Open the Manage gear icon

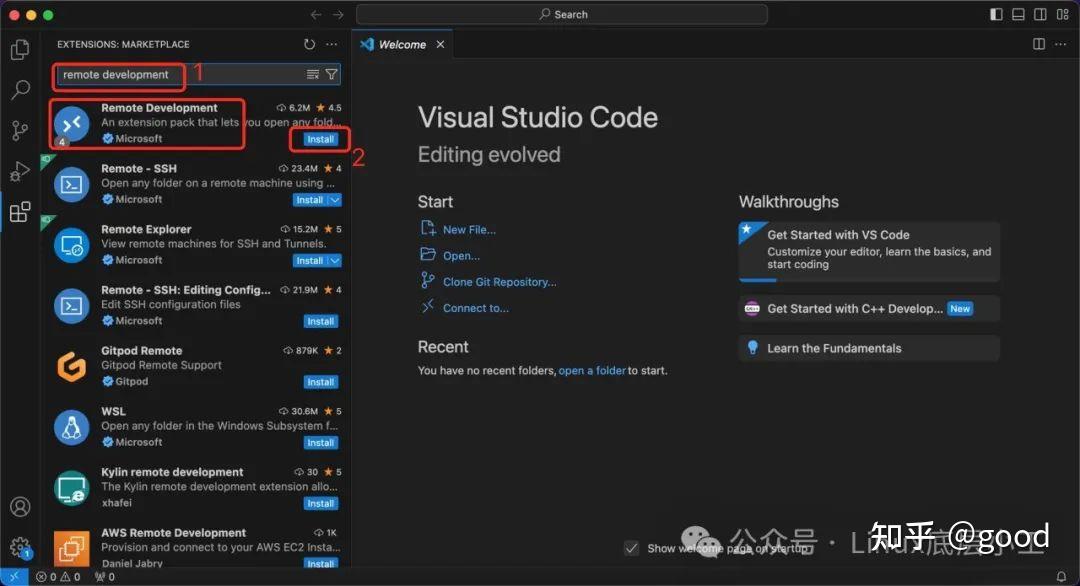[20, 548]
